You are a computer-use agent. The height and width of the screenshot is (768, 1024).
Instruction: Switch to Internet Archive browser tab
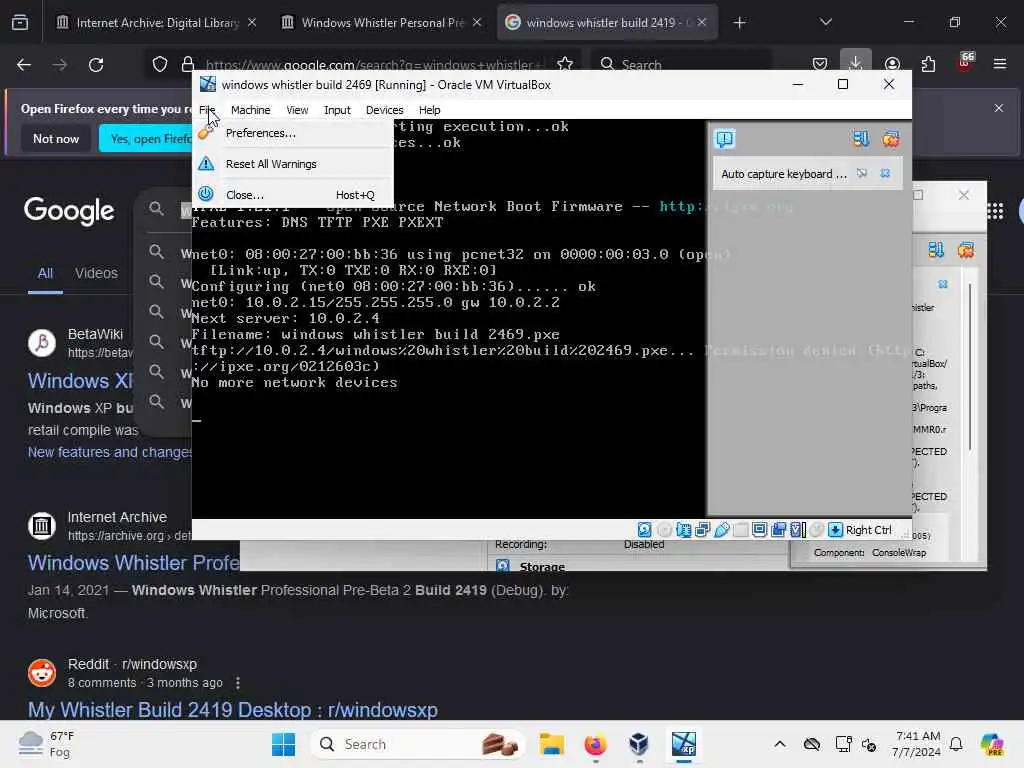click(x=156, y=23)
